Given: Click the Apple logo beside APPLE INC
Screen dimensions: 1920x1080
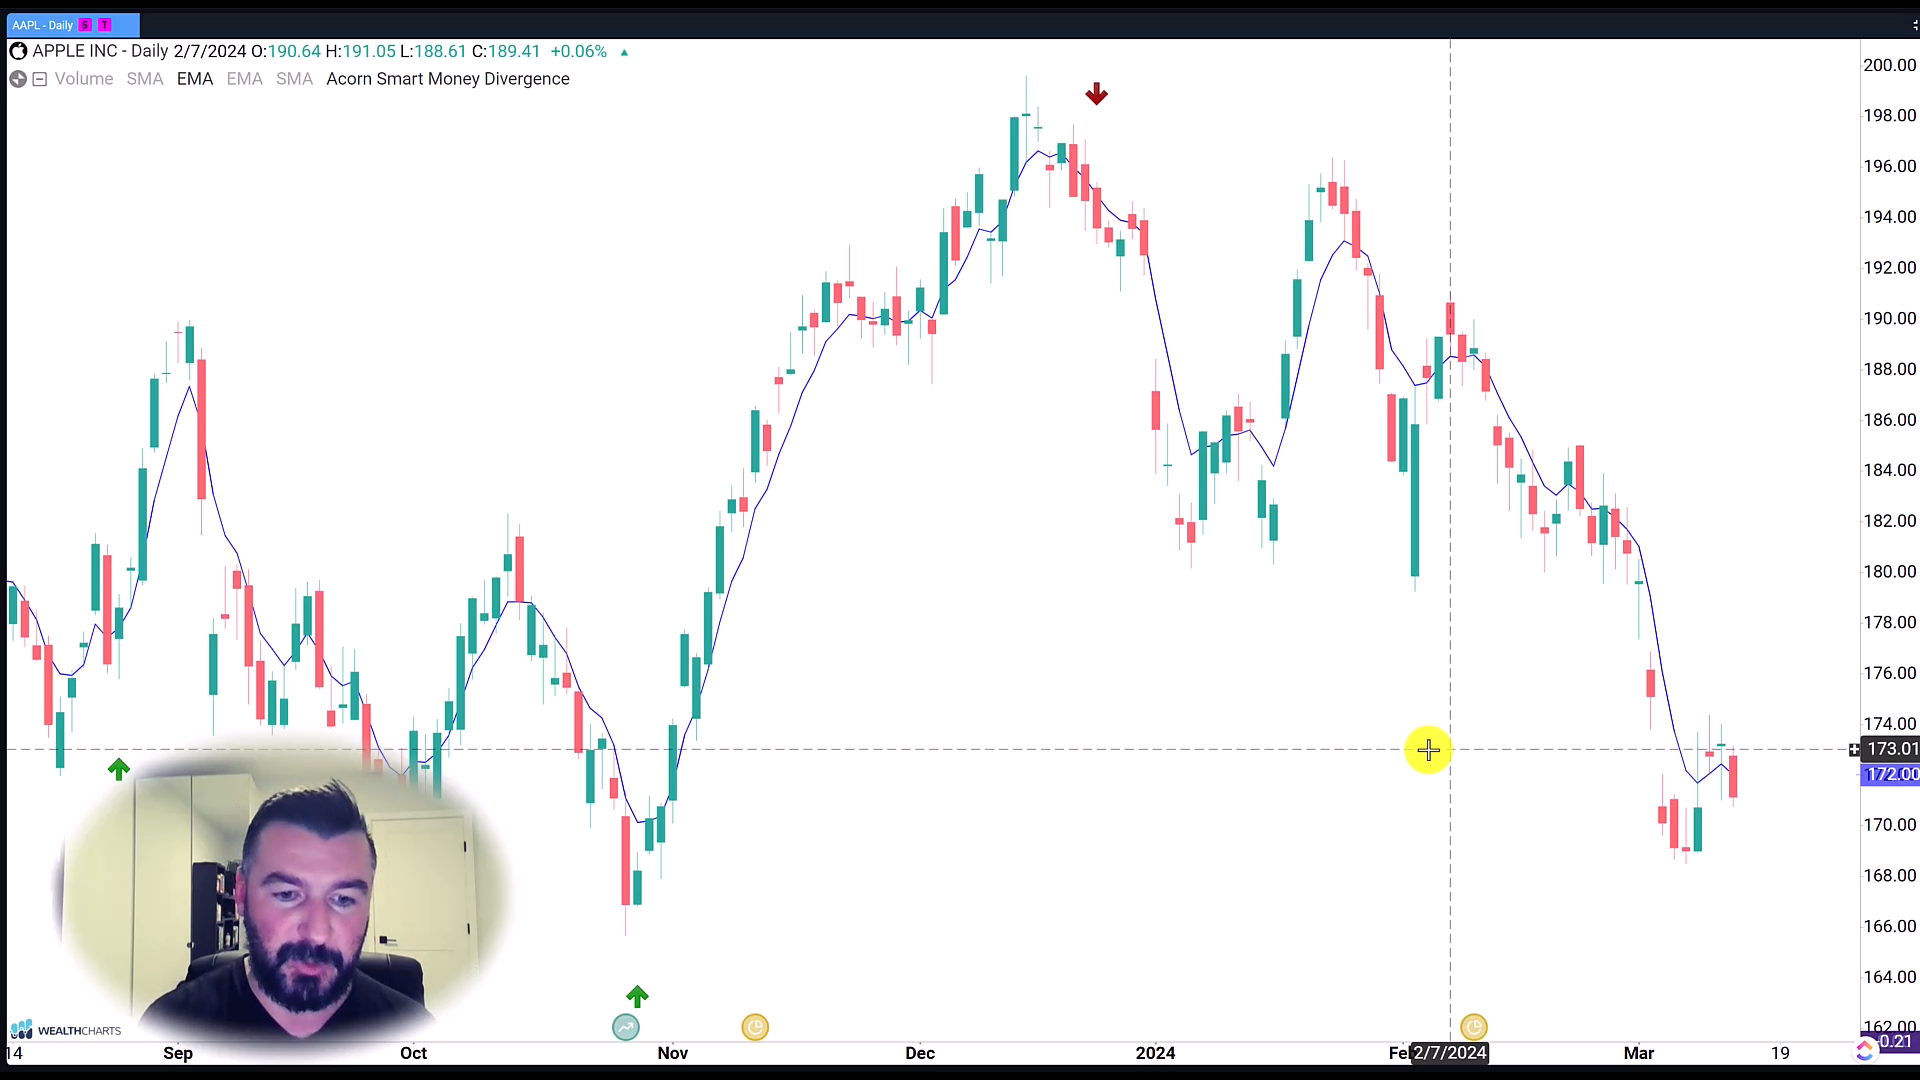Looking at the screenshot, I should (x=18, y=51).
